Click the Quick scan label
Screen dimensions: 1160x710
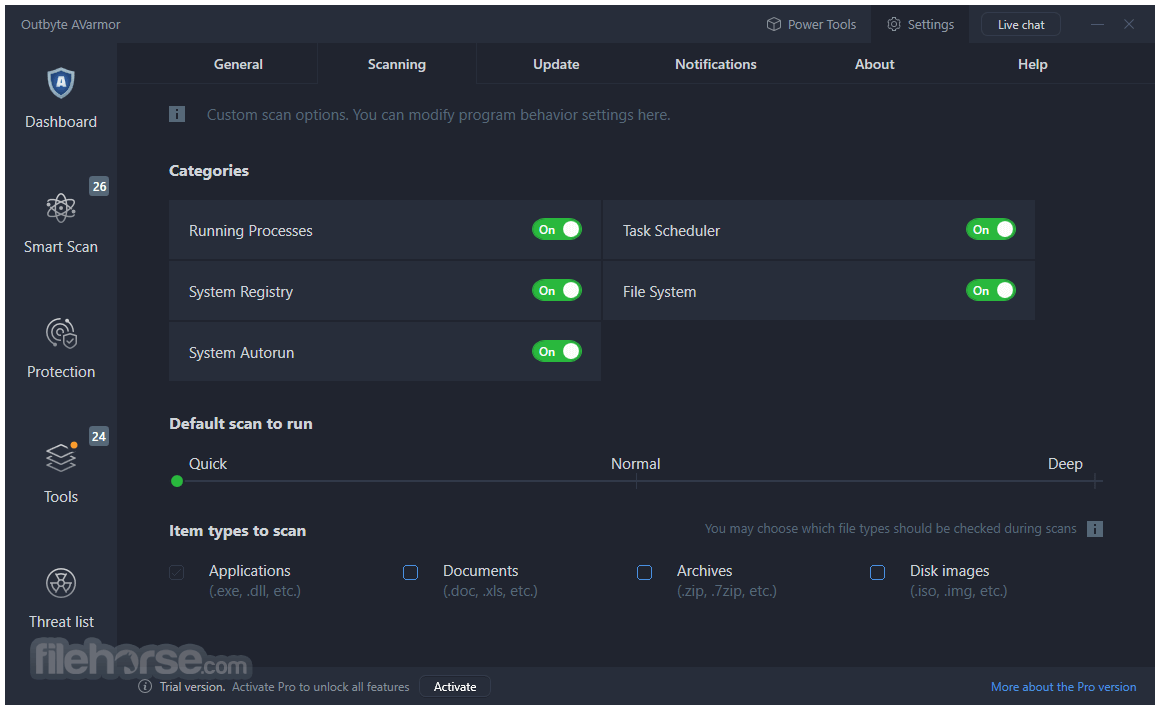click(x=208, y=464)
